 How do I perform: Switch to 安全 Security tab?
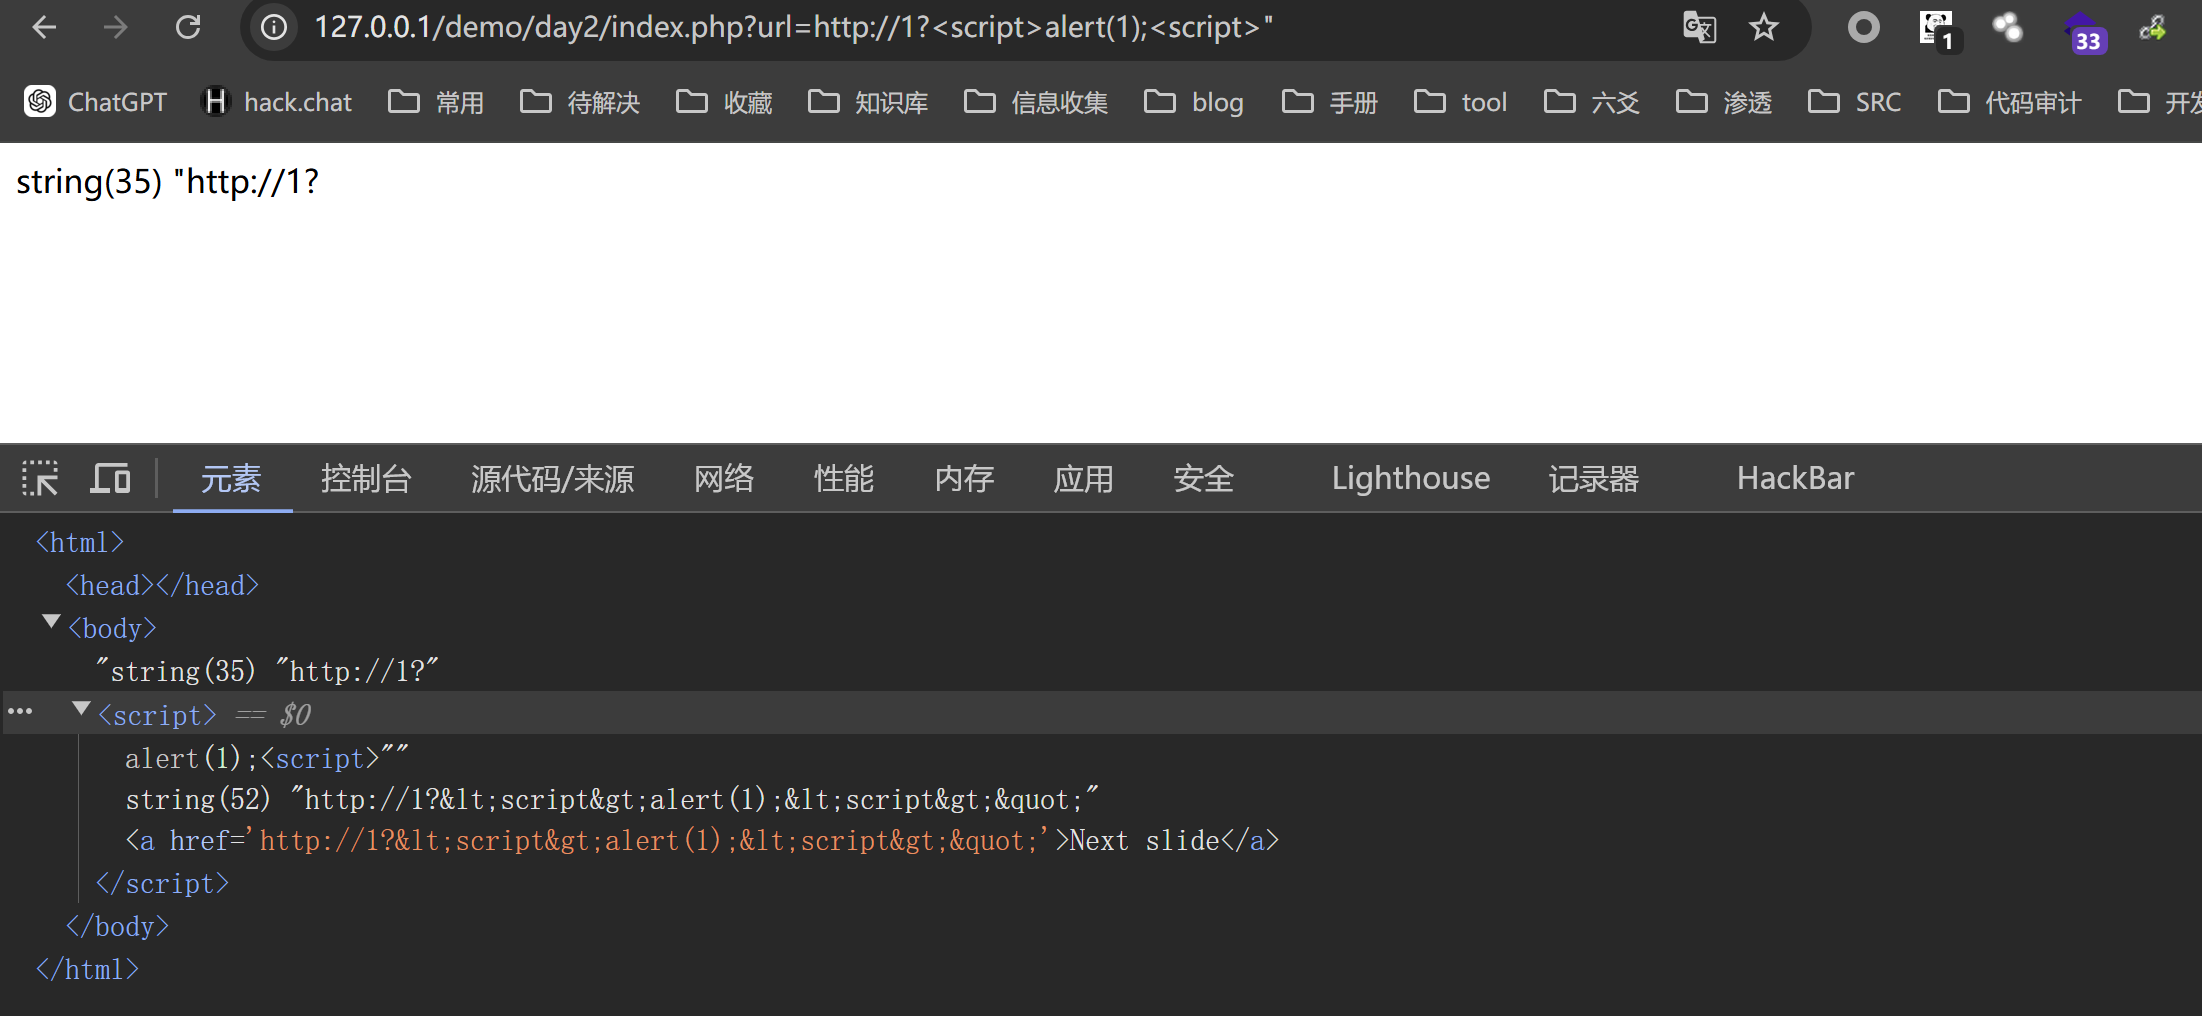click(x=1204, y=478)
